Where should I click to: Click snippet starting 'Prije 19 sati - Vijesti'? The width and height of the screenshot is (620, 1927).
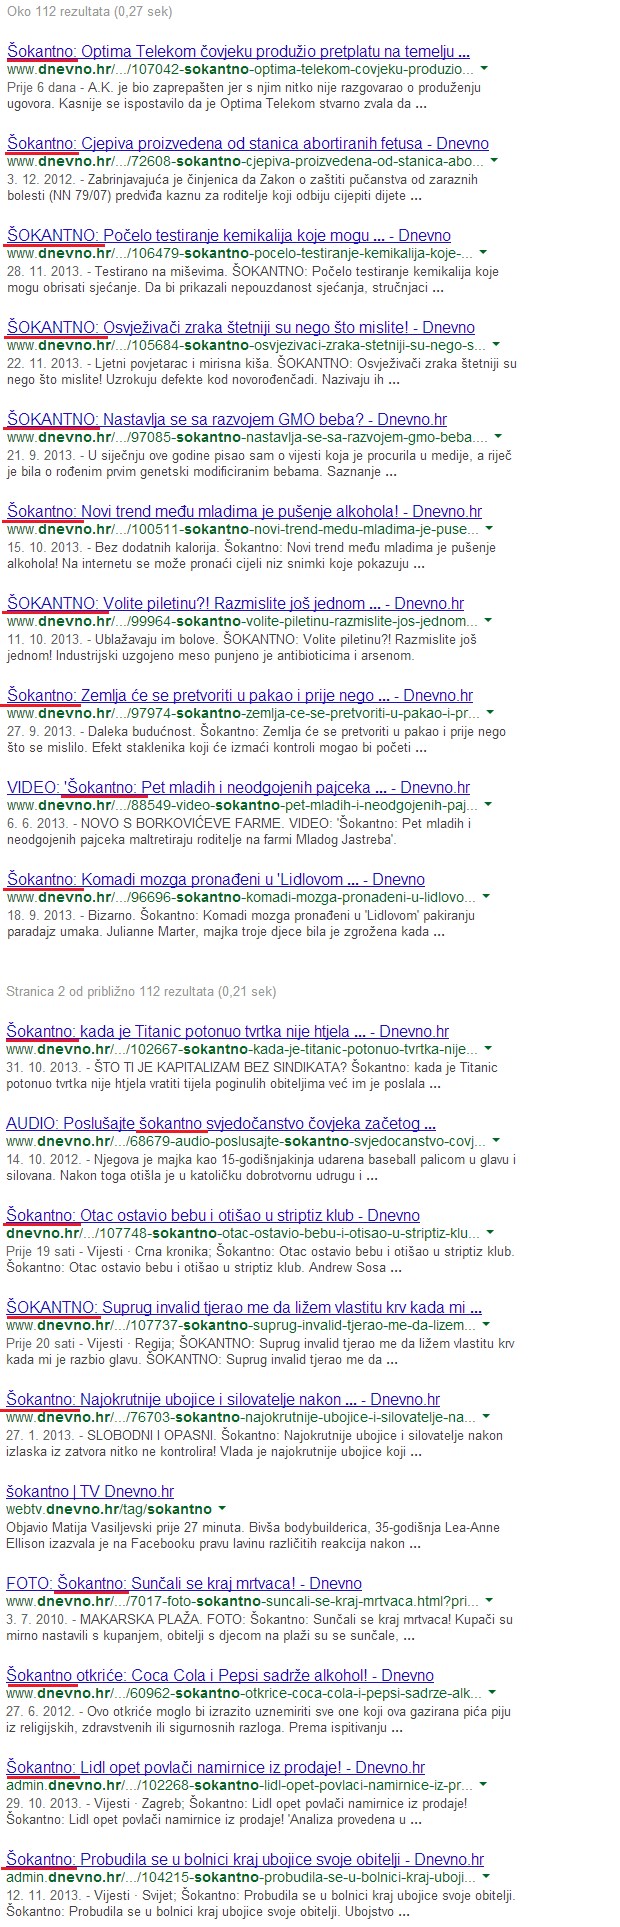coord(260,1259)
